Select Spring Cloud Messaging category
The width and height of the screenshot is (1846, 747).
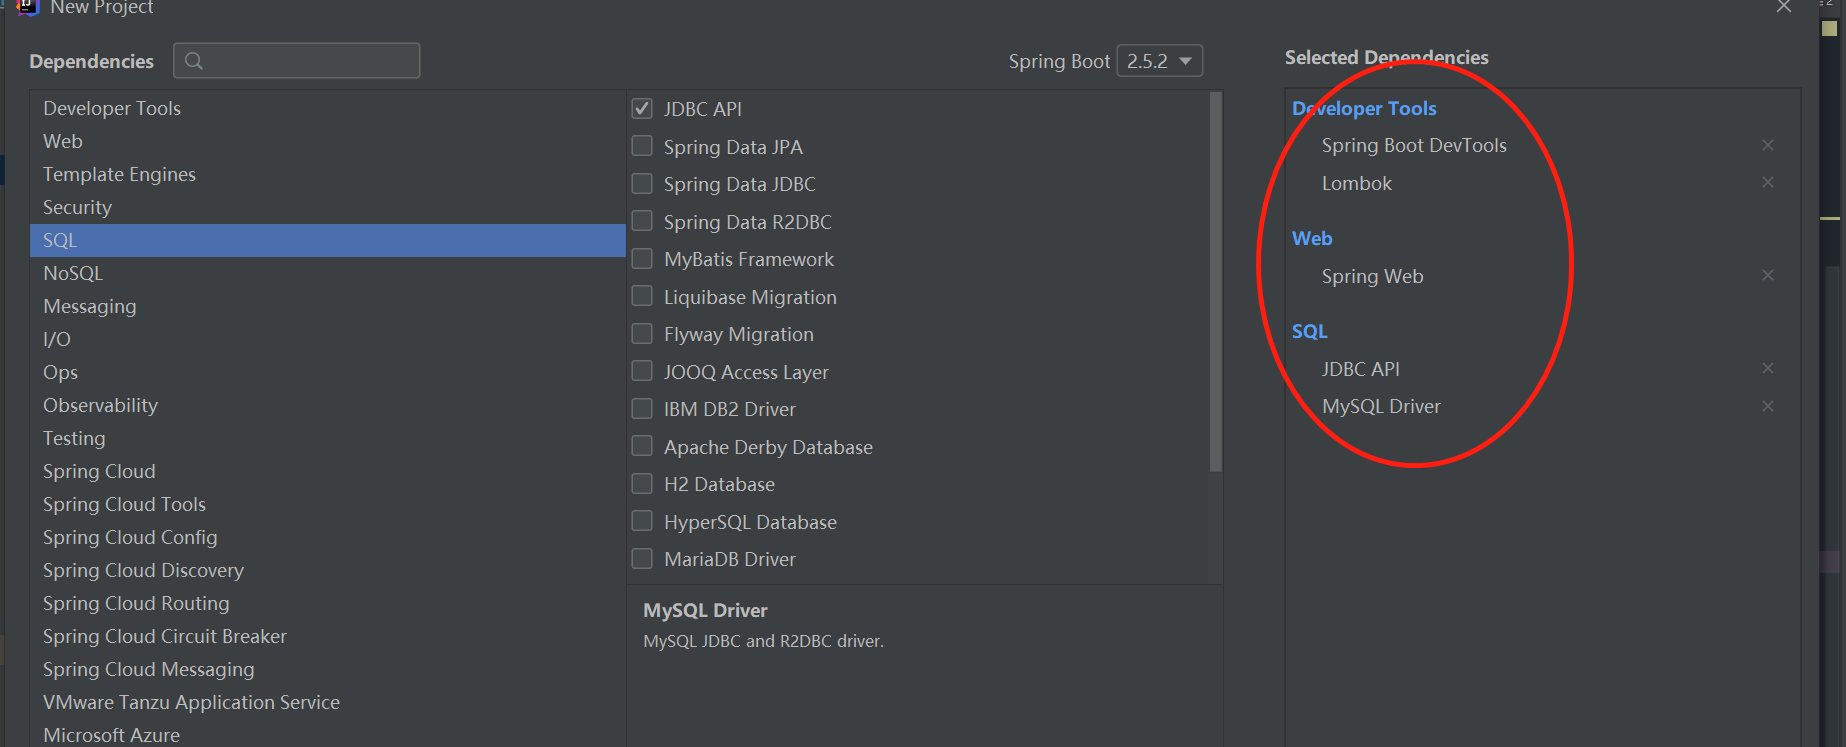pyautogui.click(x=328, y=669)
